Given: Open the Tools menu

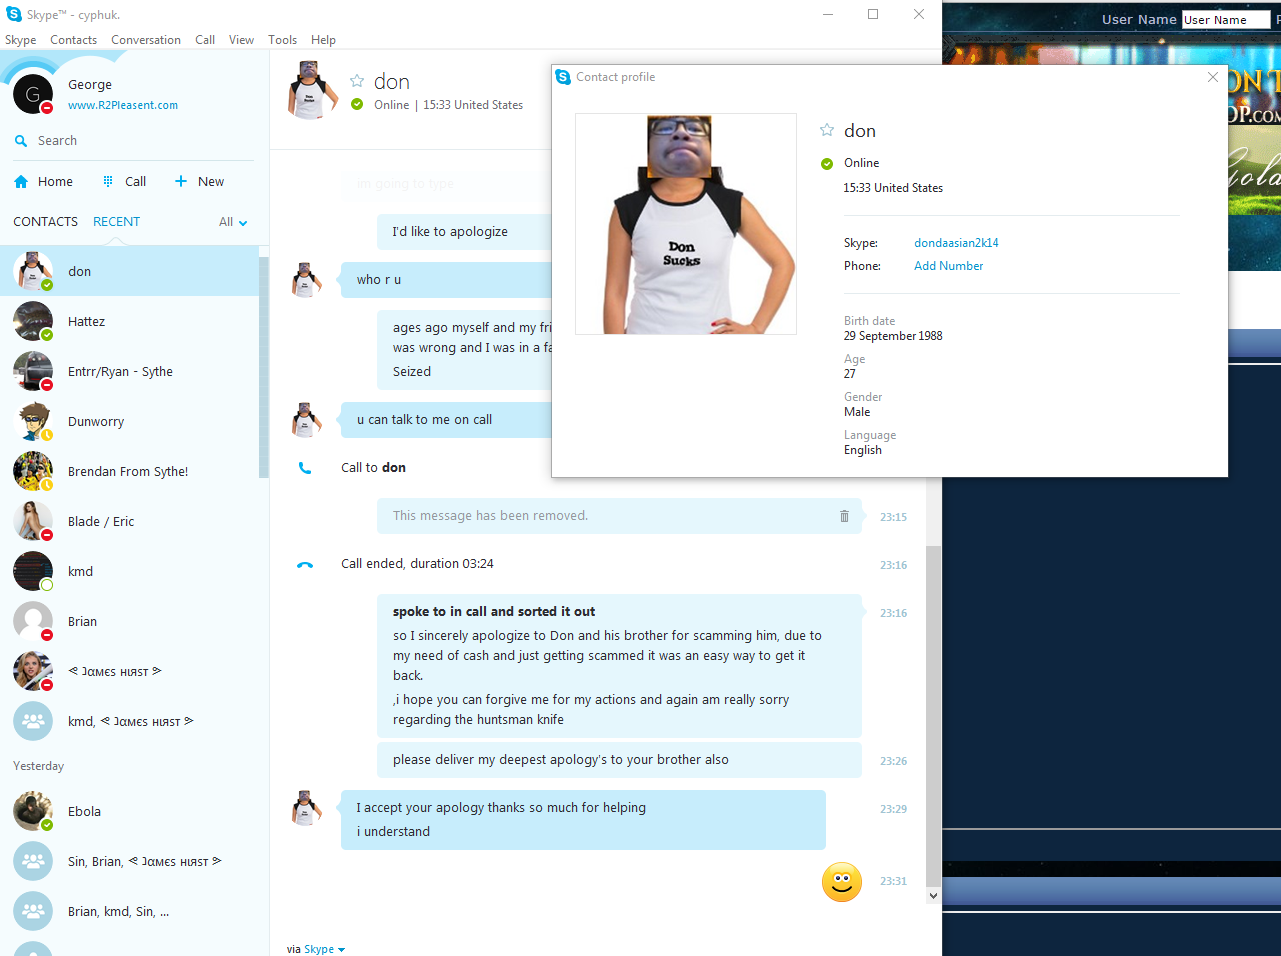Looking at the screenshot, I should click(283, 40).
